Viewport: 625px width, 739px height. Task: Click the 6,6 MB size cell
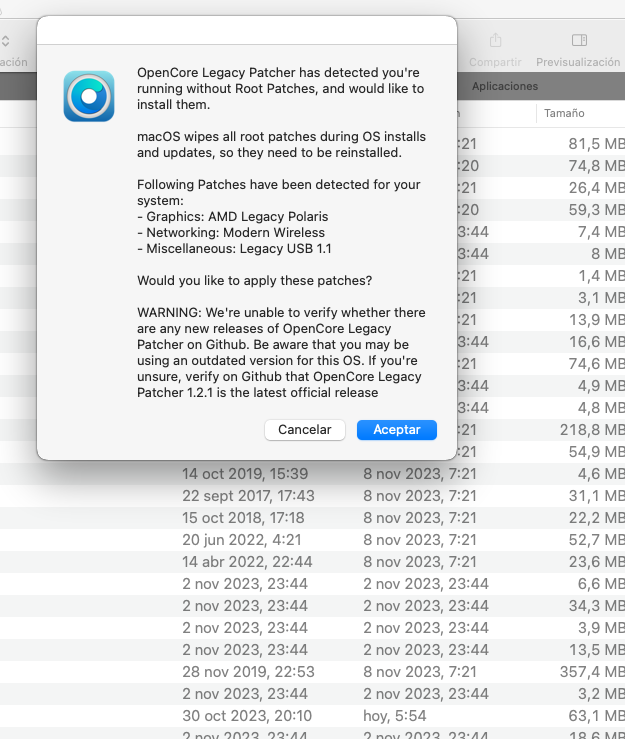[601, 584]
